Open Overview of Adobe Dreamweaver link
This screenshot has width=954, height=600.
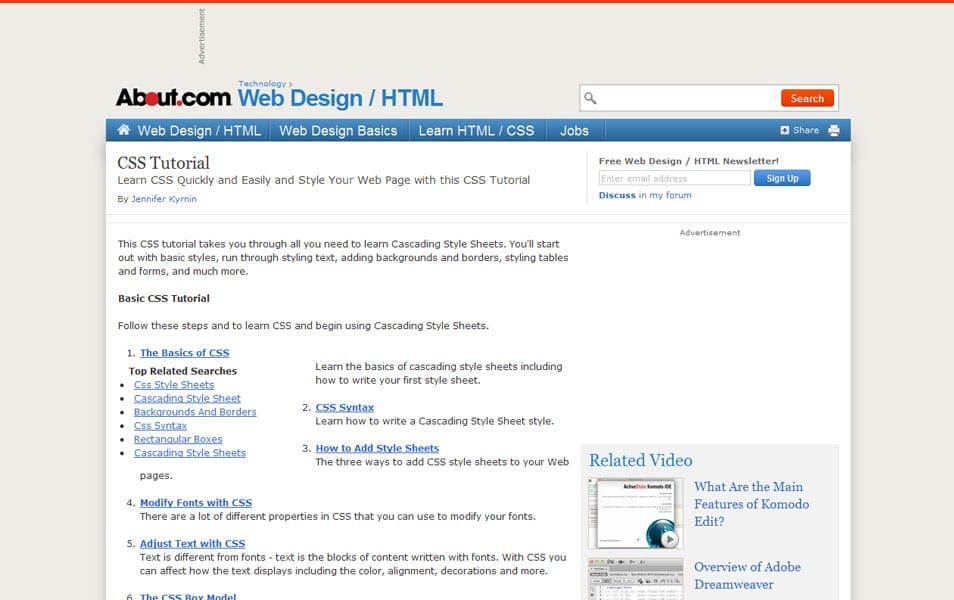pos(747,576)
